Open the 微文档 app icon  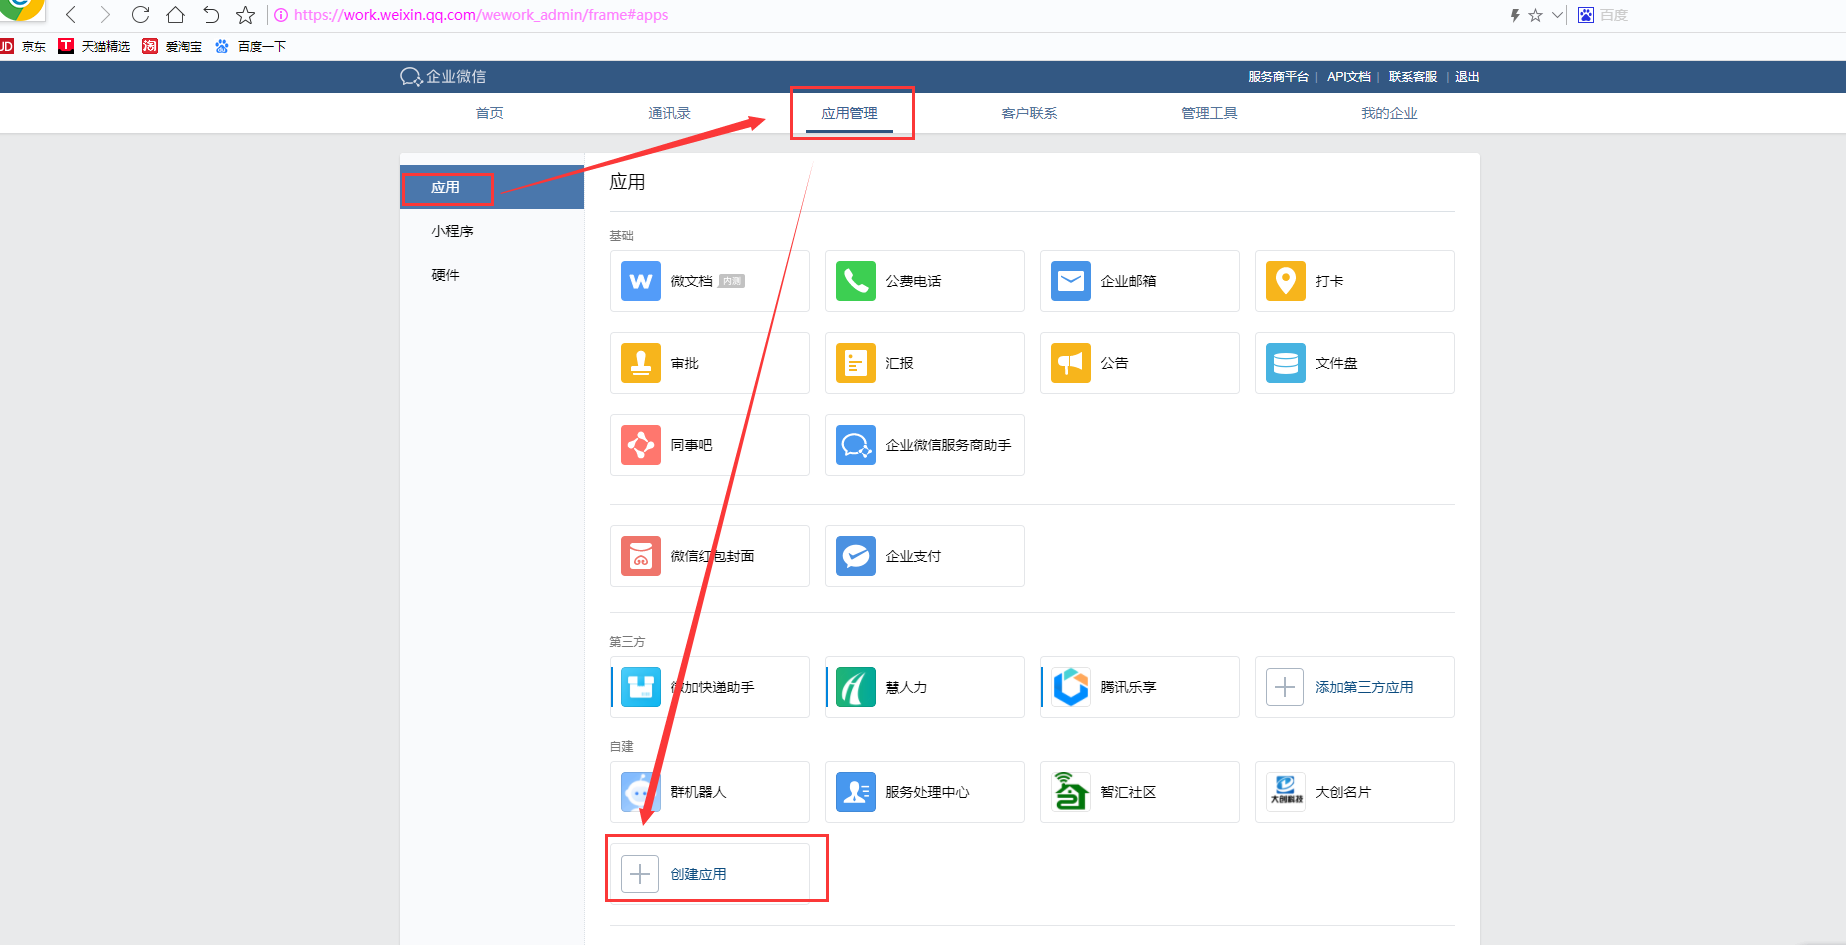[x=641, y=281]
